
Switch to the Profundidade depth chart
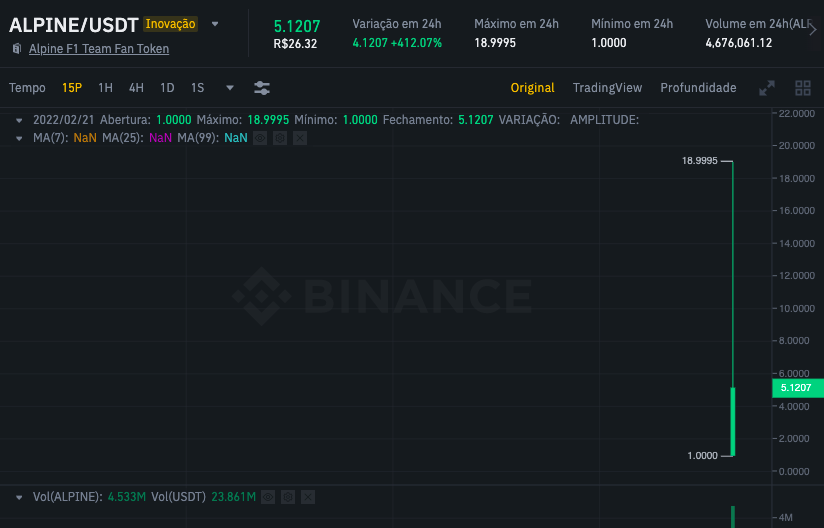698,88
